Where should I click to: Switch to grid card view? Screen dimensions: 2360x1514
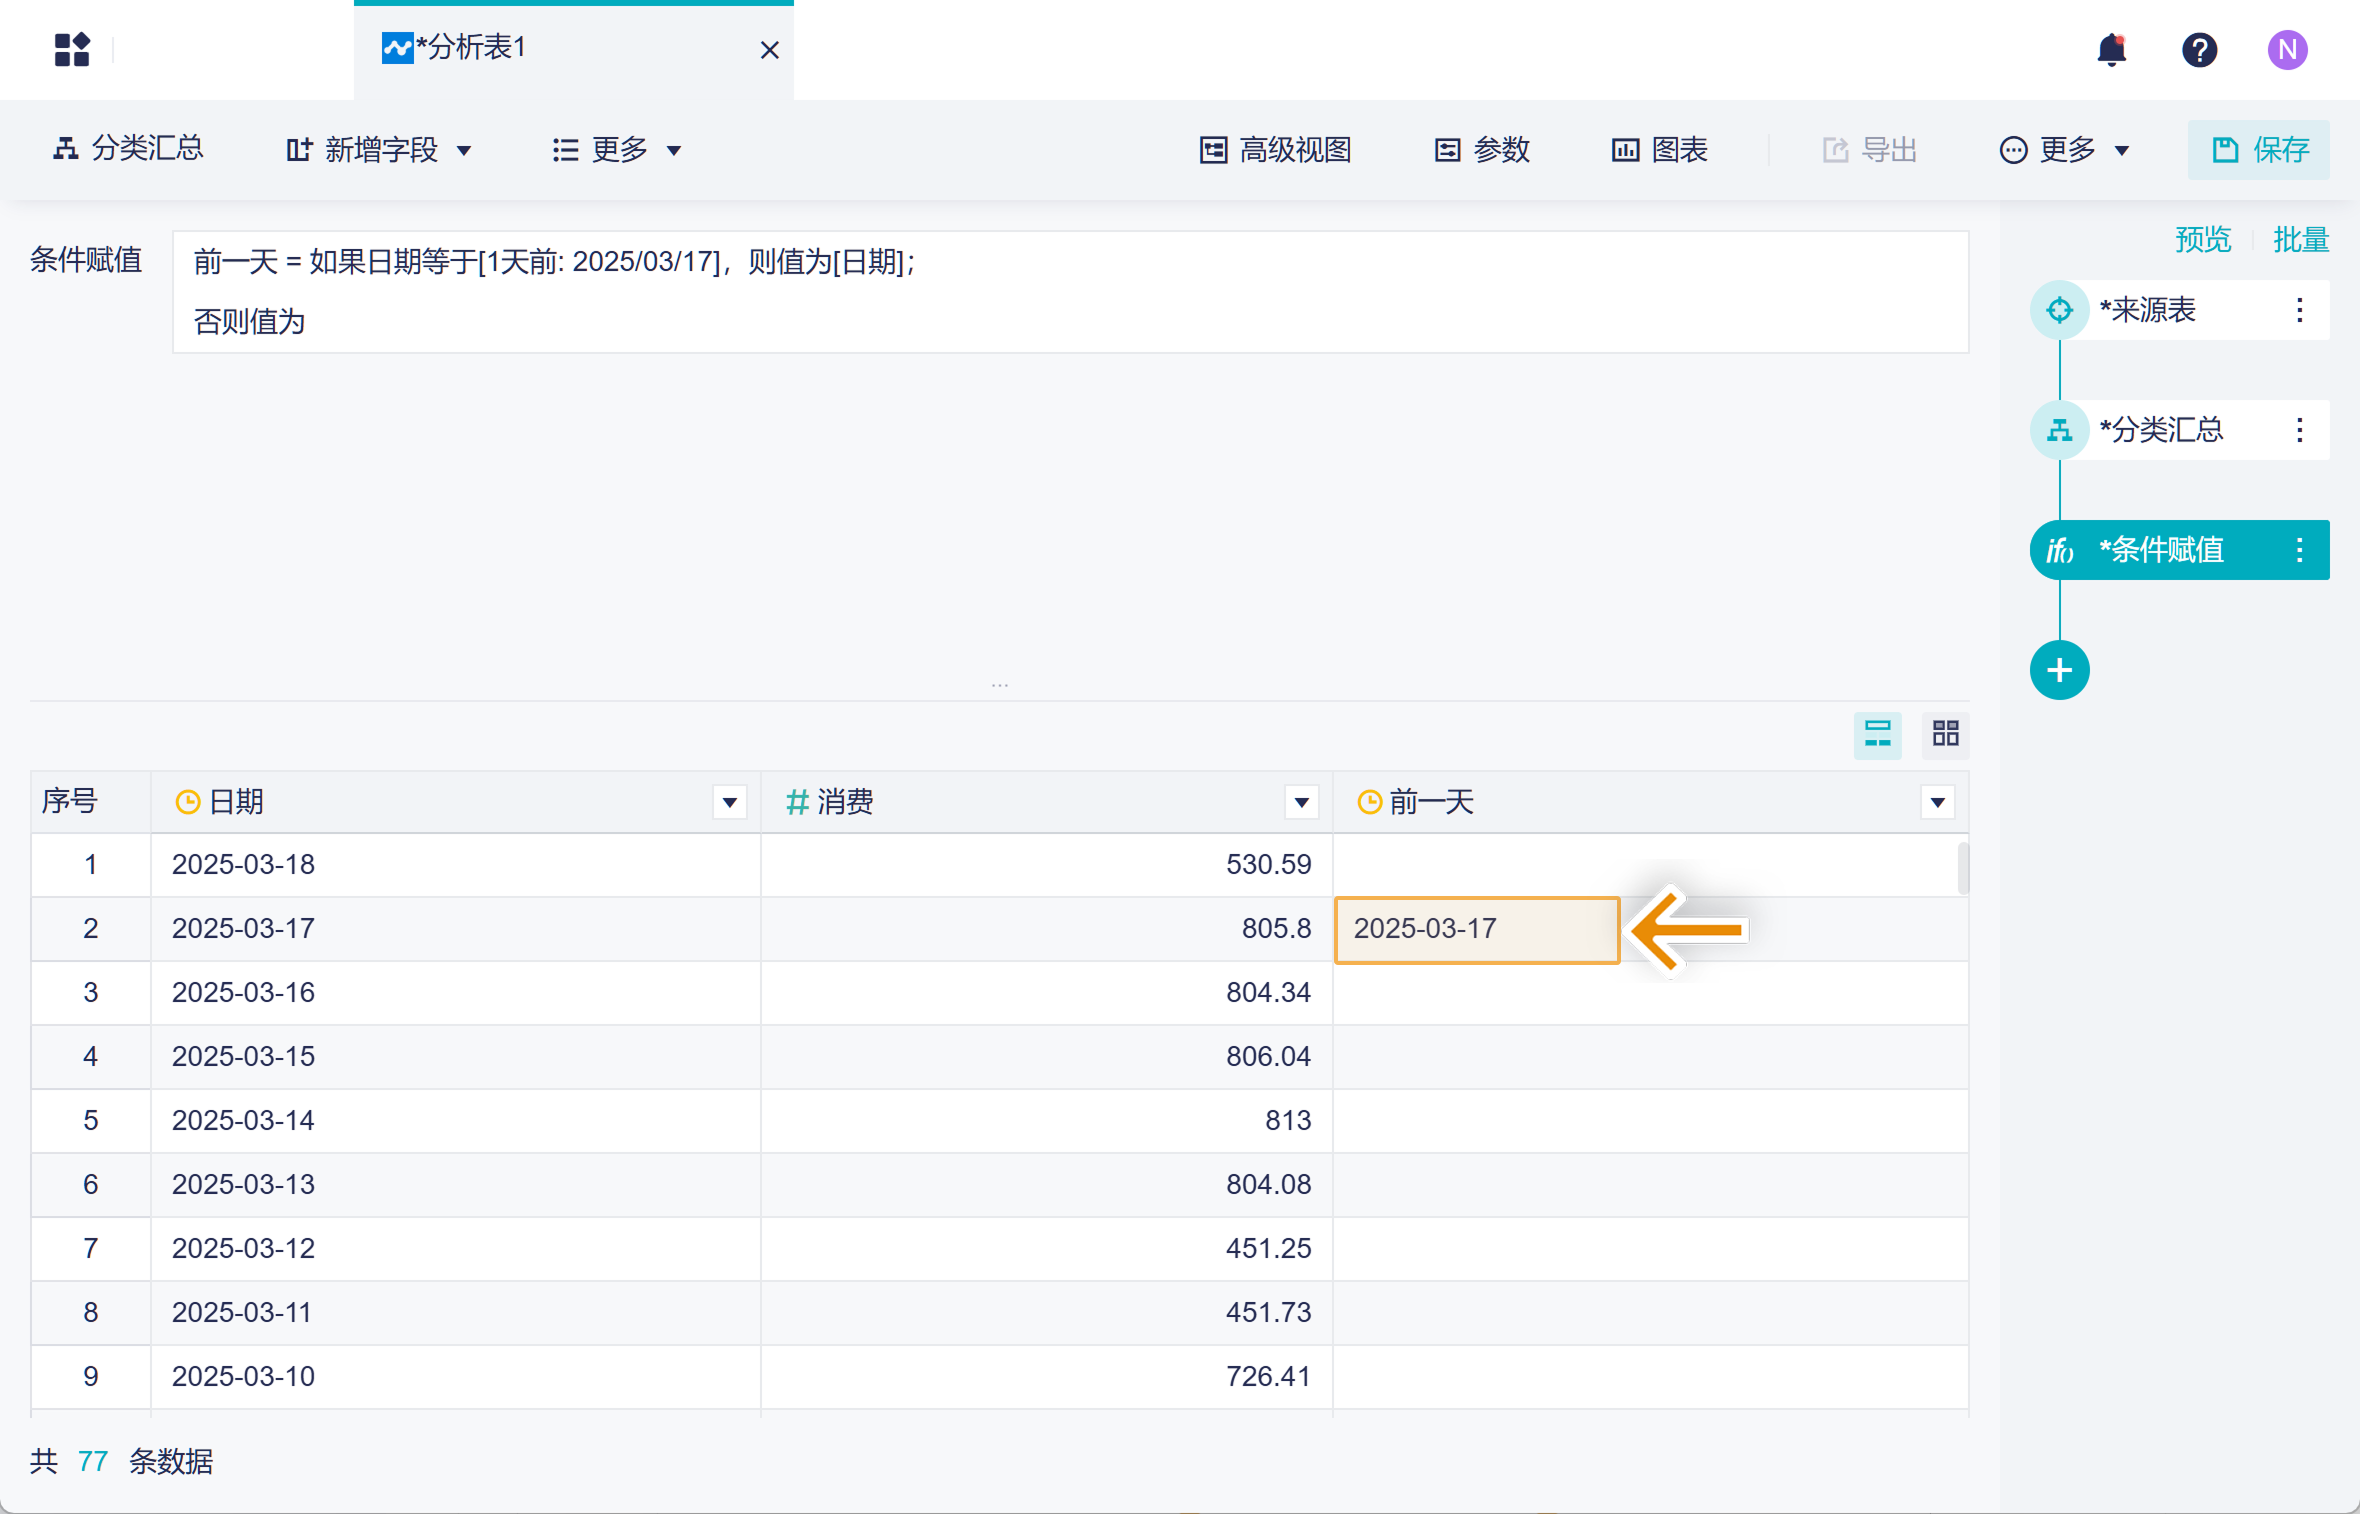(x=1945, y=734)
